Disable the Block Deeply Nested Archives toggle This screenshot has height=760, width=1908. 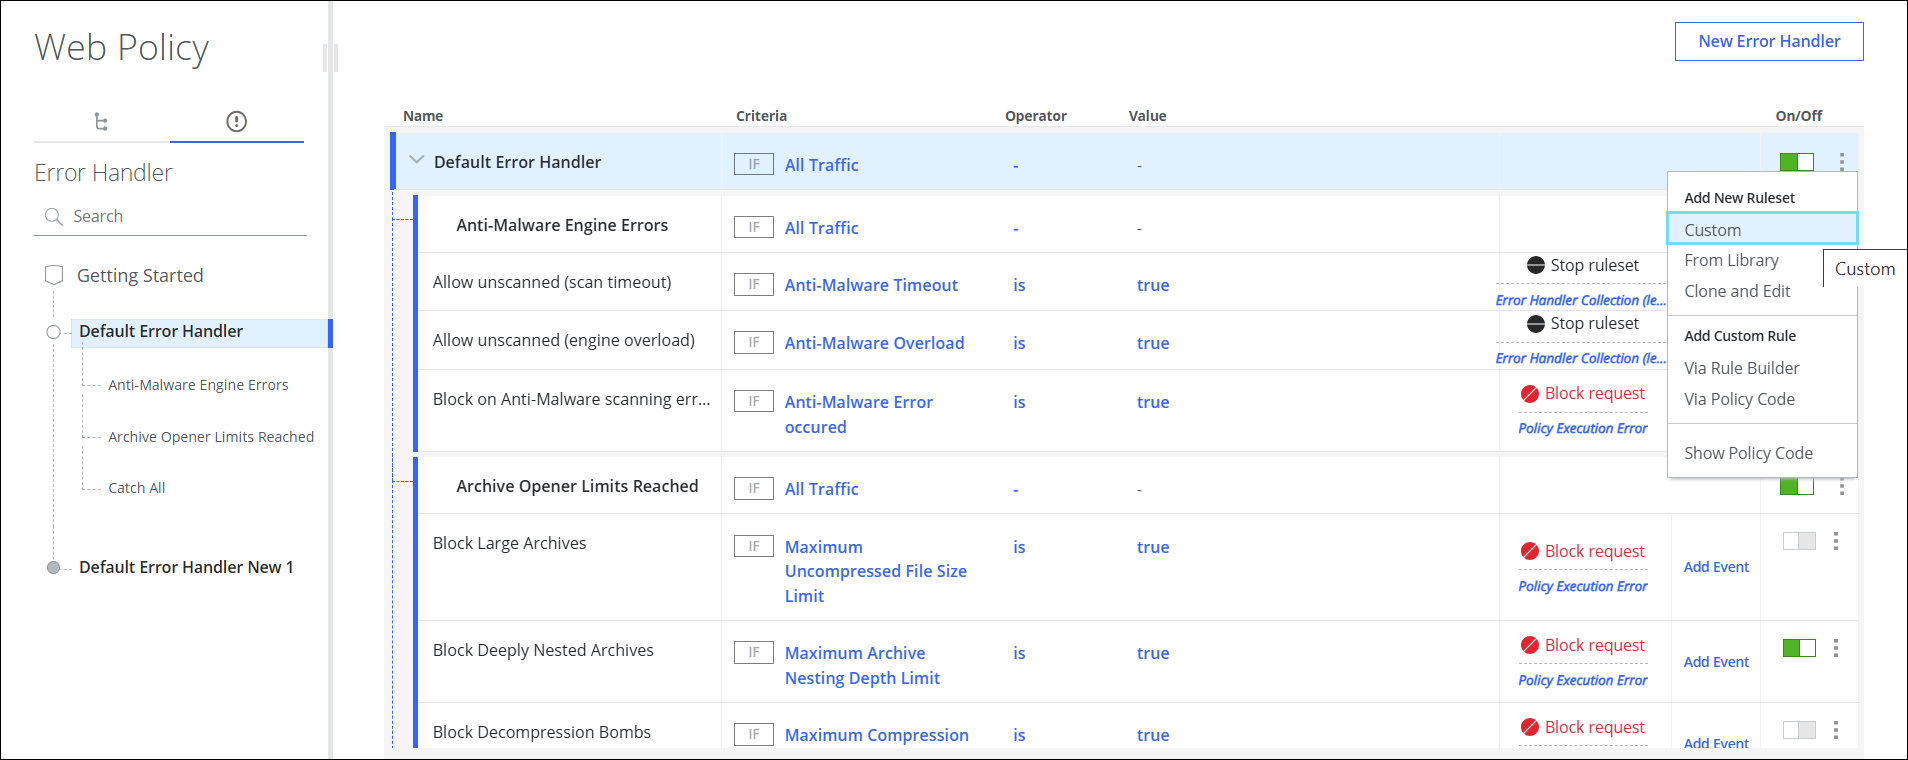[x=1798, y=648]
